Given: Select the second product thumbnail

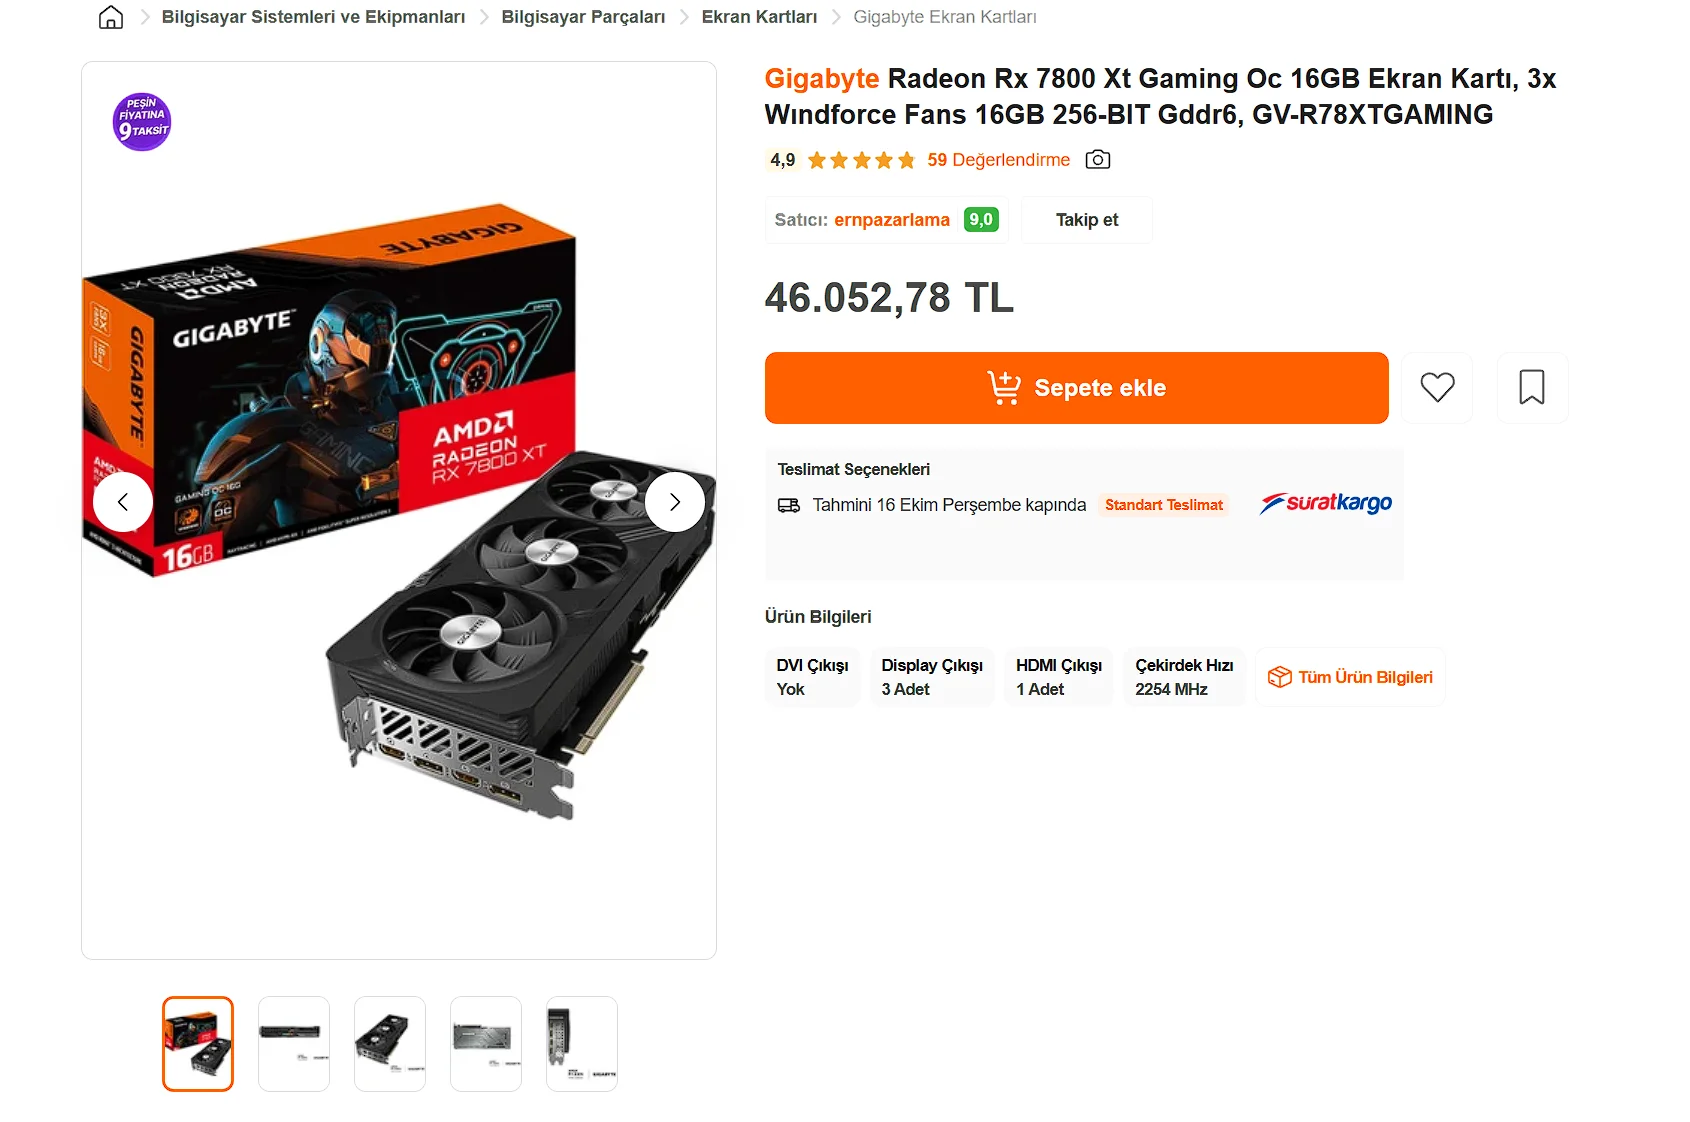Looking at the screenshot, I should [x=294, y=1044].
